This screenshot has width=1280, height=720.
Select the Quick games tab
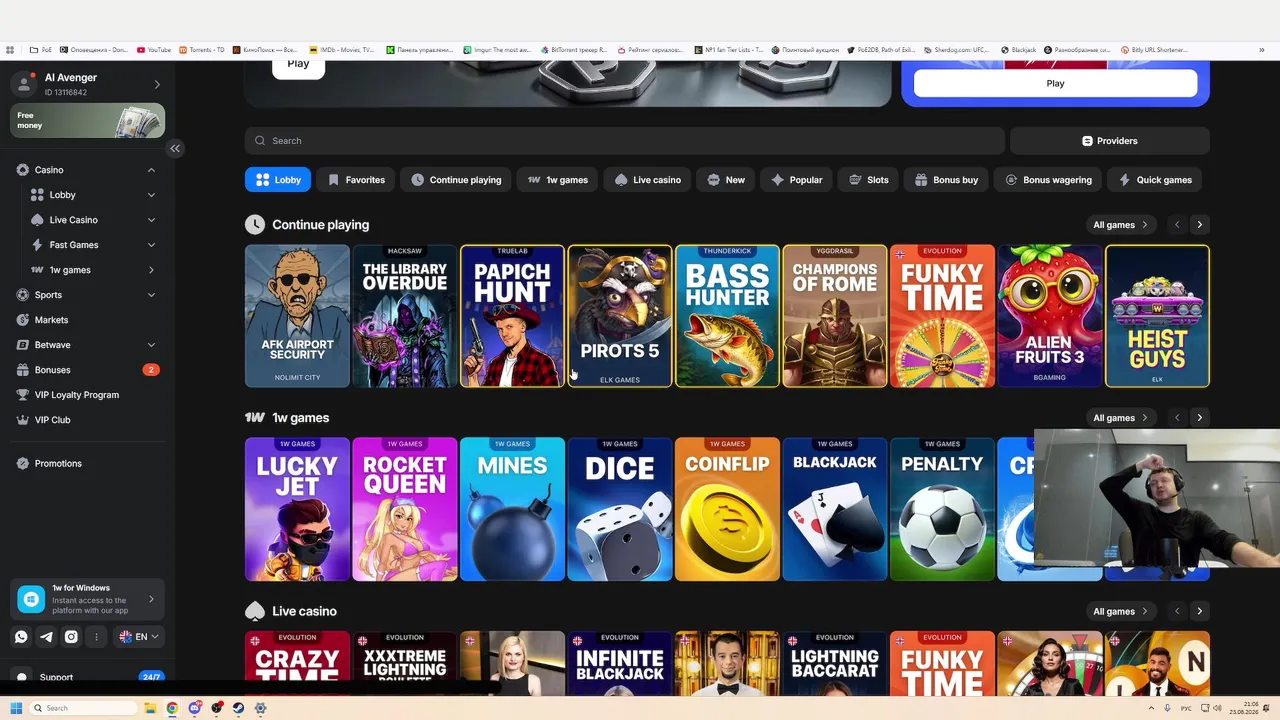pyautogui.click(x=1155, y=180)
